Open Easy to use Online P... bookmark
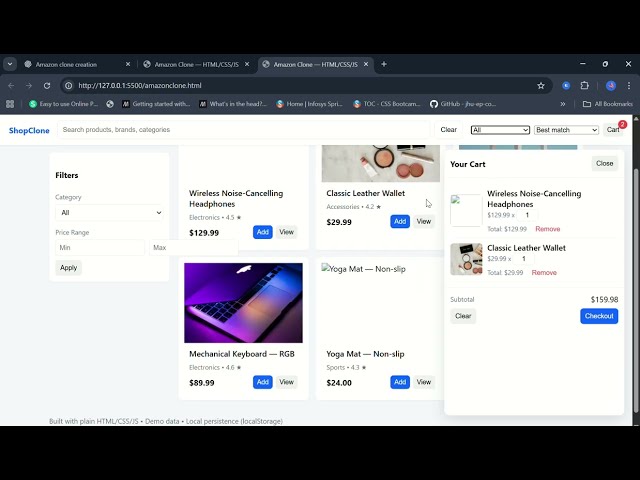Image resolution: width=640 pixels, height=480 pixels. click(63, 104)
